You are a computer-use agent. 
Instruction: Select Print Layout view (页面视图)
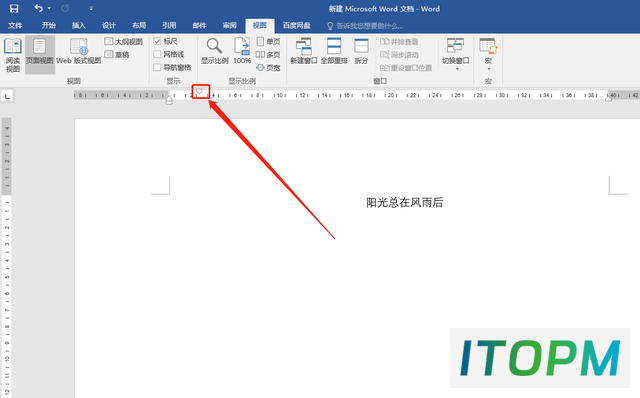point(40,55)
